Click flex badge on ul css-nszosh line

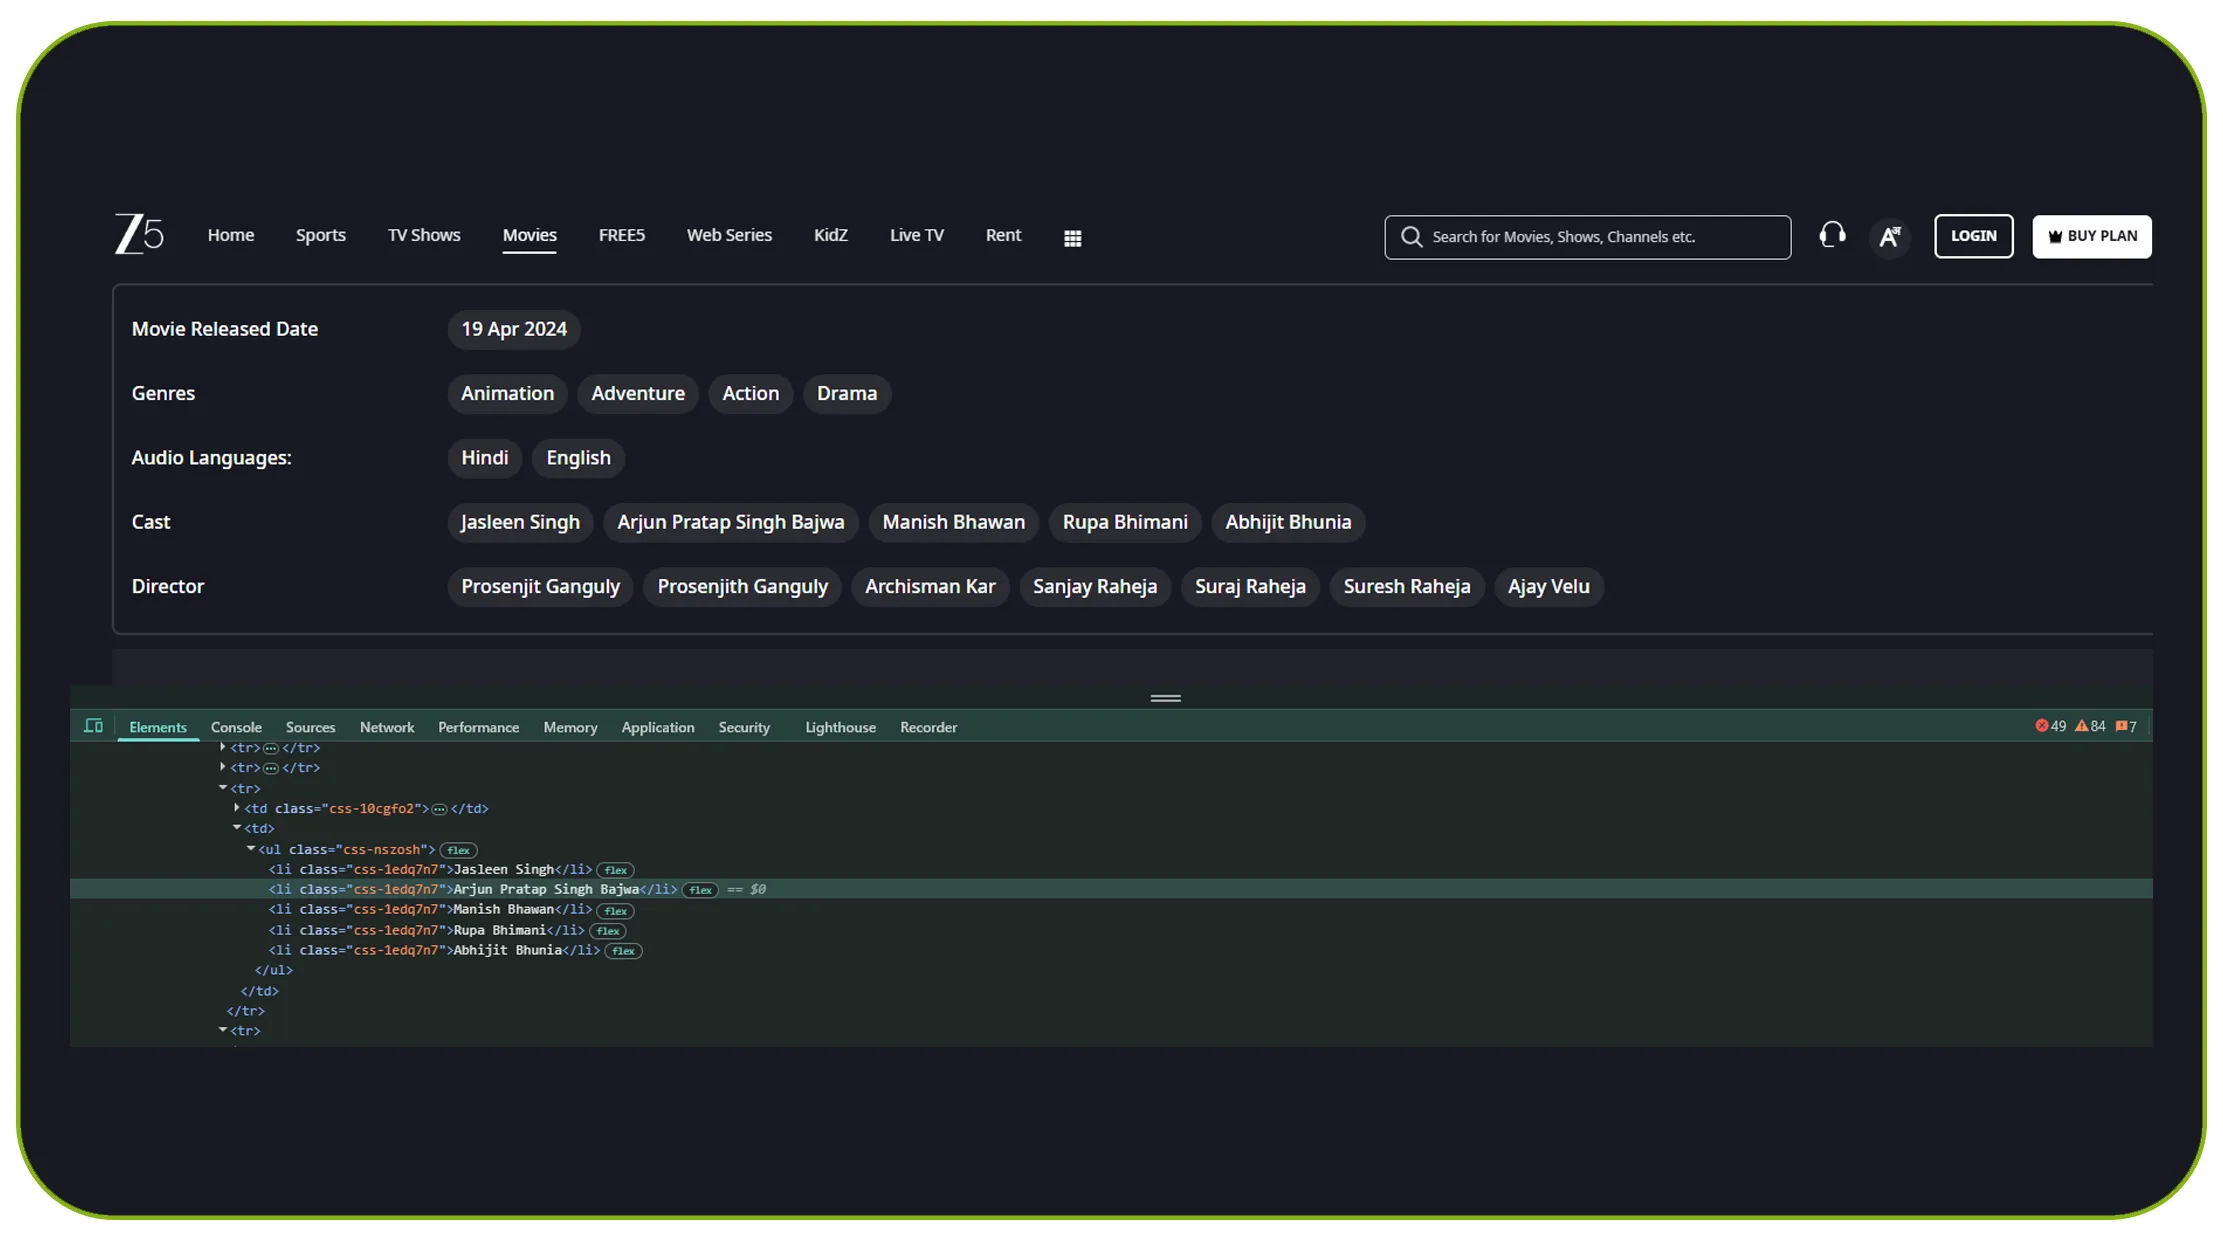click(x=458, y=850)
